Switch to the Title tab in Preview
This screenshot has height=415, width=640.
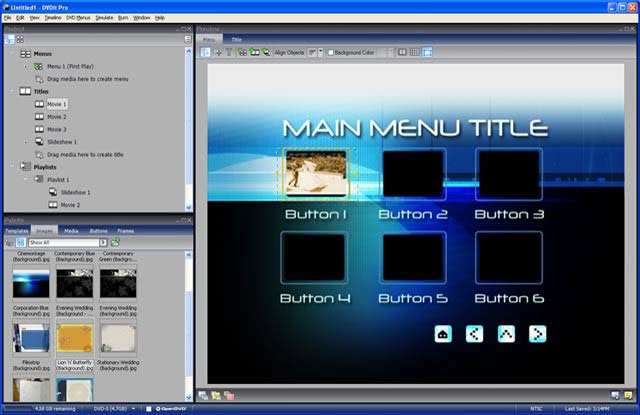236,39
